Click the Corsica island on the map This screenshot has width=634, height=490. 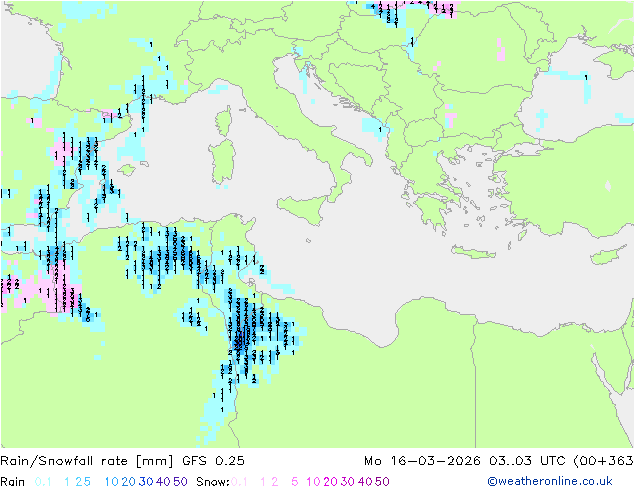(224, 121)
